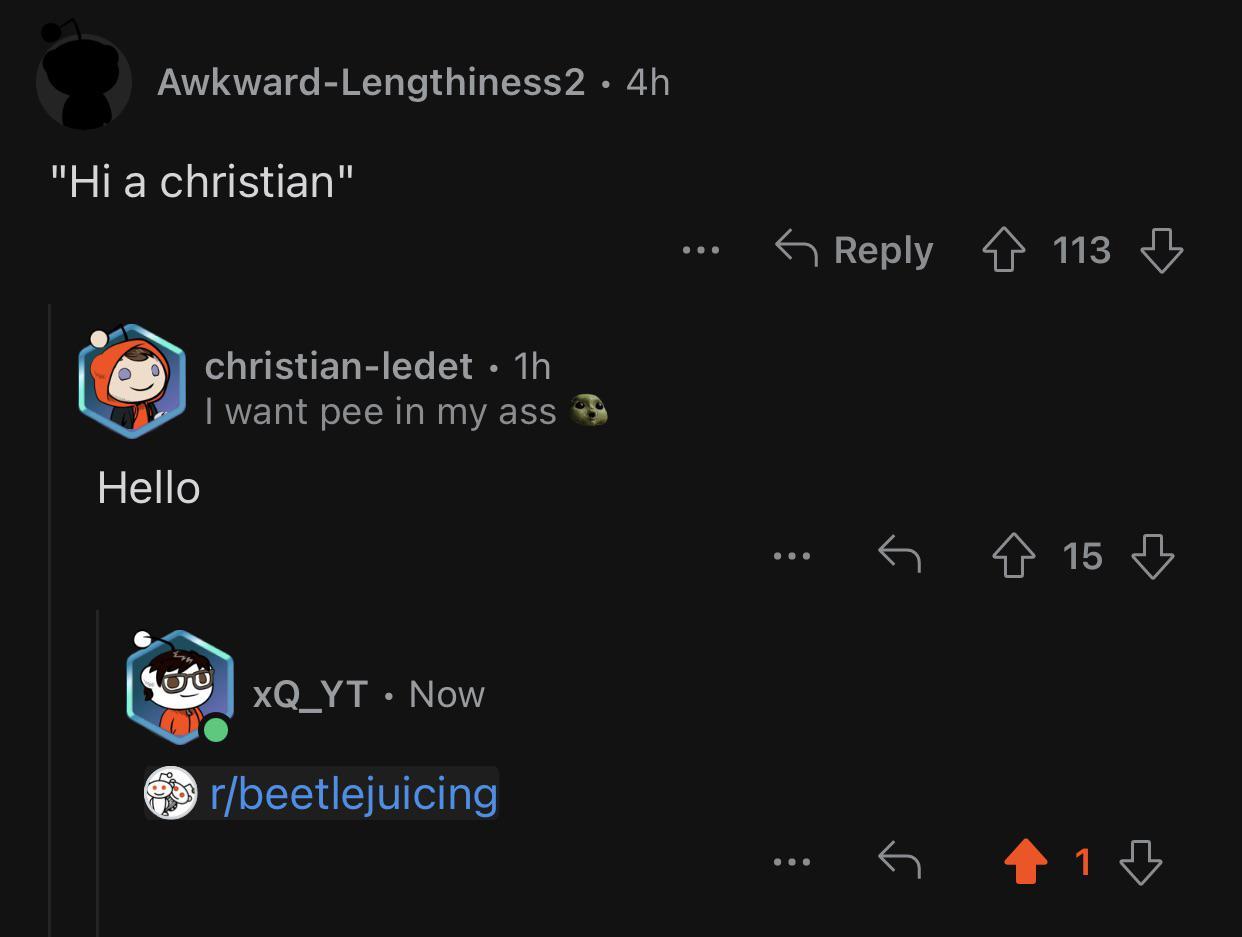
Task: Click the online status dot on xQ_YT's avatar
Action: pos(214,731)
